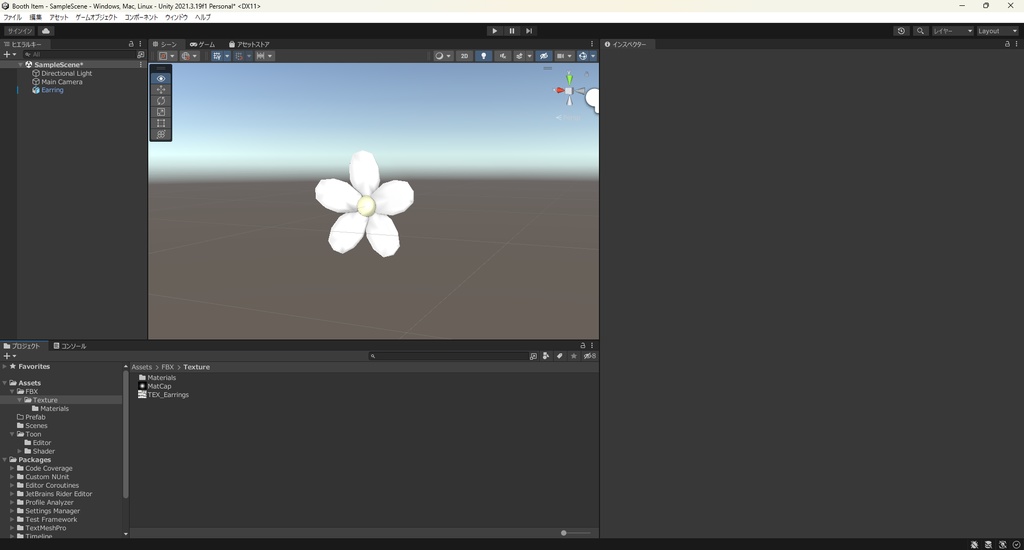Open the コンポーネント (Component) menu
1024x550 pixels.
[141, 17]
